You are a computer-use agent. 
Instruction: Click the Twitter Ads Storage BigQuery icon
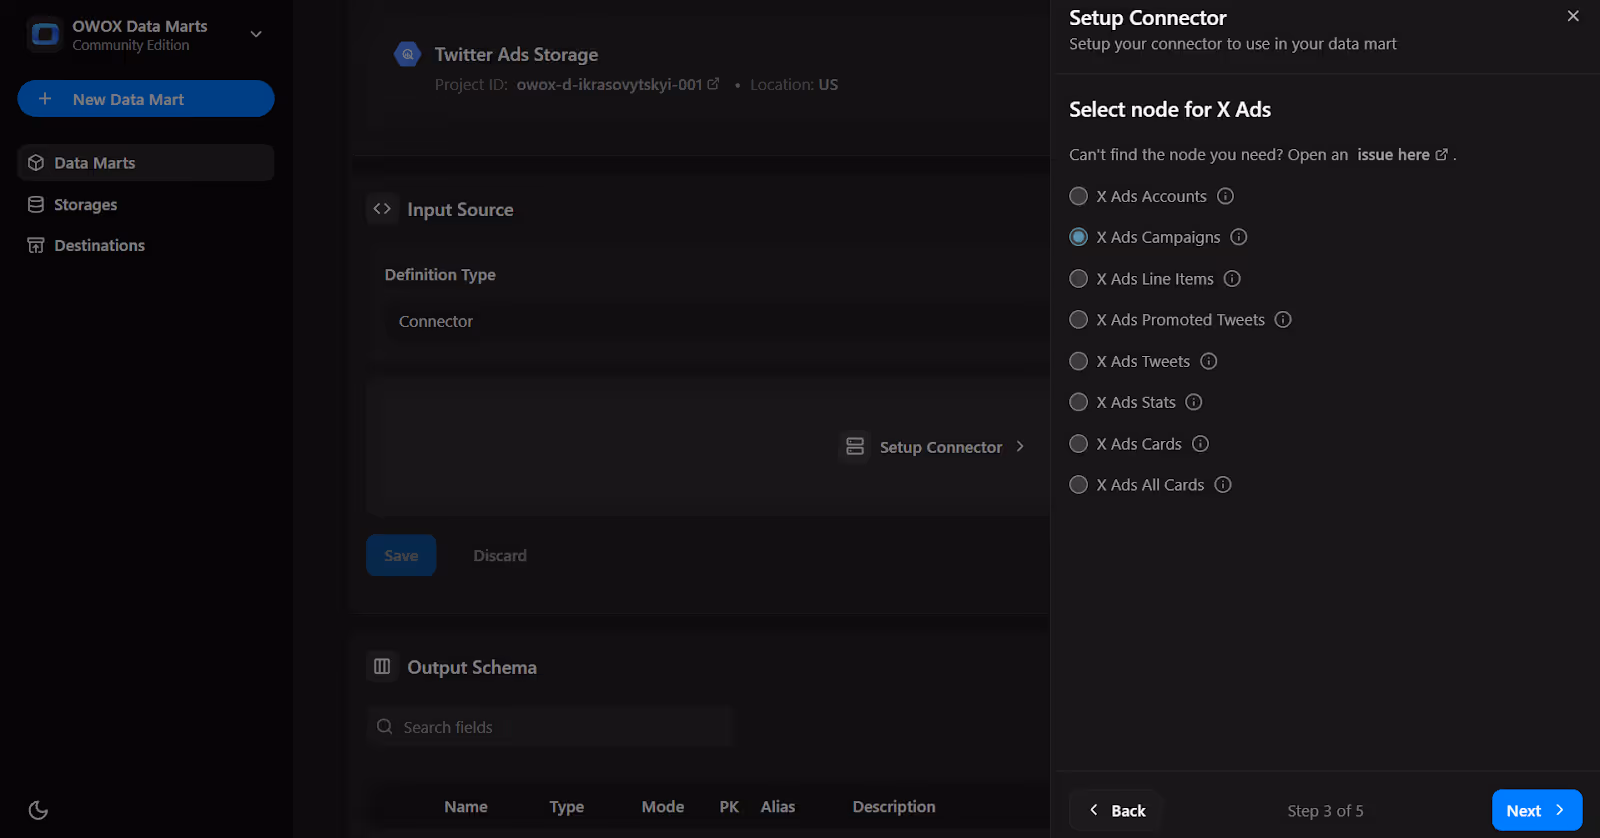[x=407, y=54]
